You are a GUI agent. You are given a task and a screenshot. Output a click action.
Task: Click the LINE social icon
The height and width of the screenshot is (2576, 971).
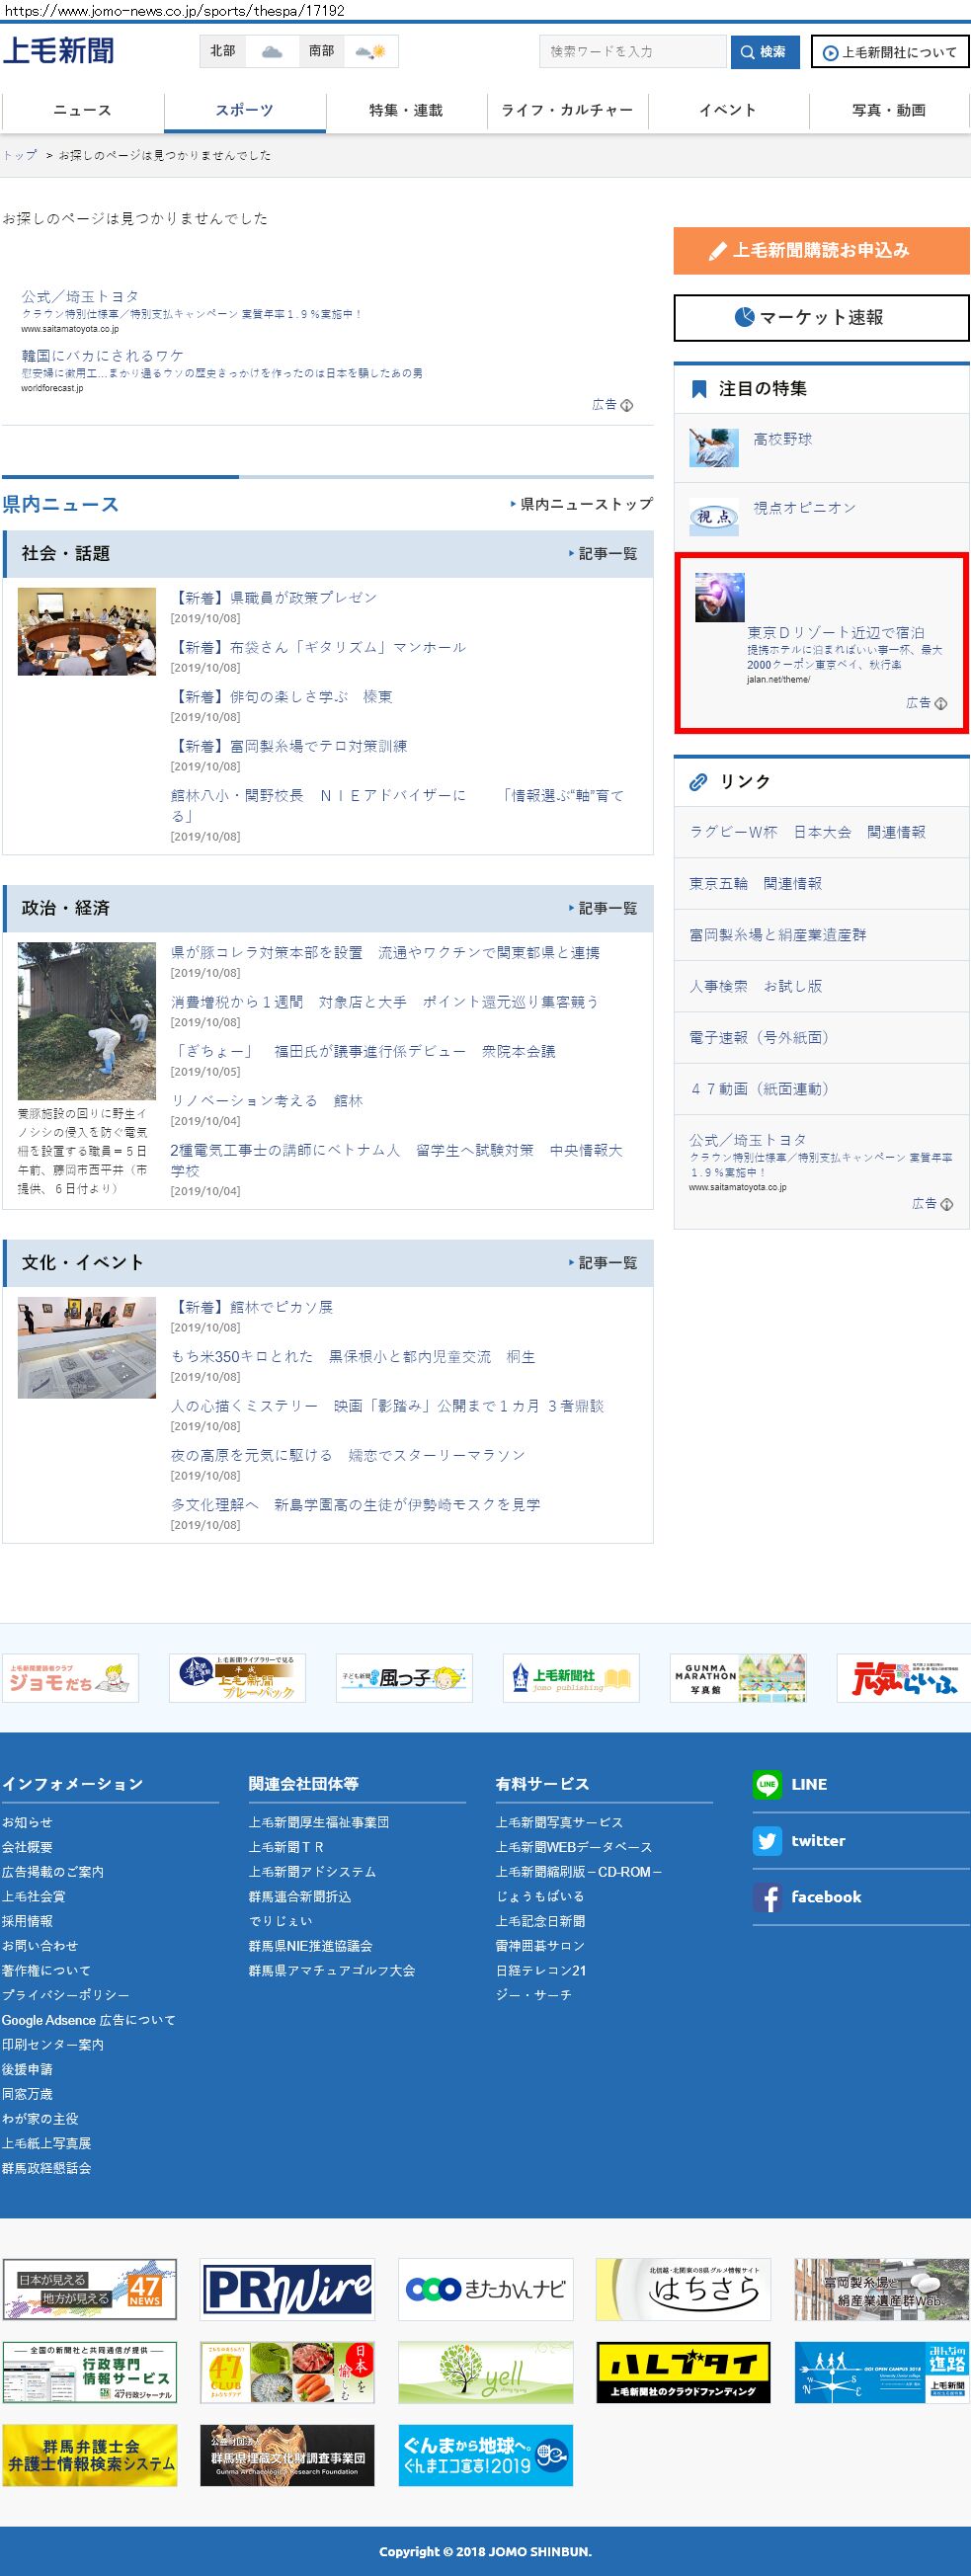tap(767, 1784)
